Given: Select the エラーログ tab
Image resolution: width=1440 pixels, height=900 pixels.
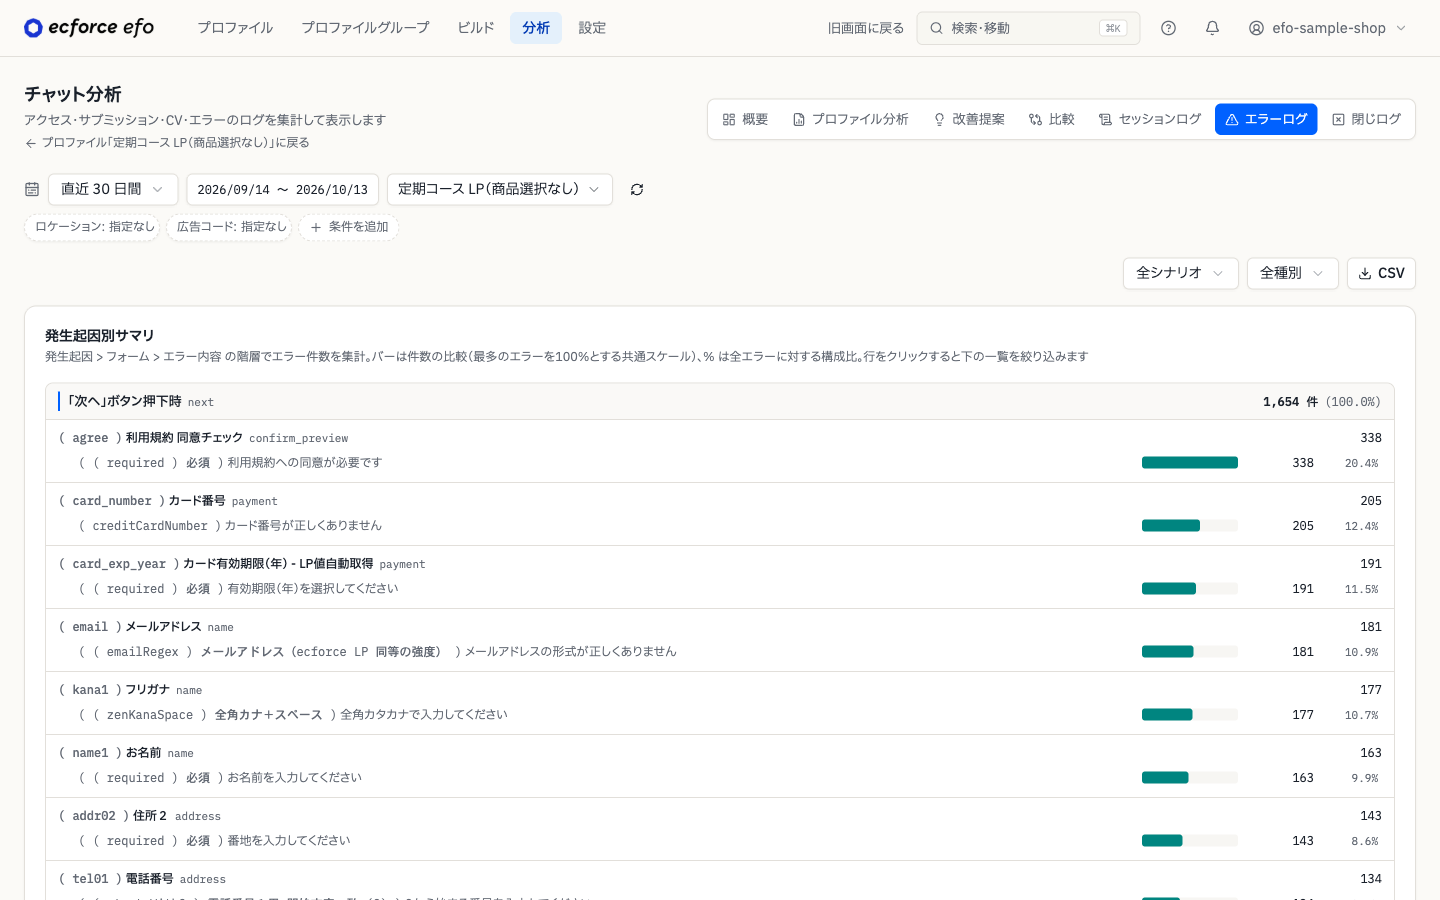Looking at the screenshot, I should [1266, 119].
